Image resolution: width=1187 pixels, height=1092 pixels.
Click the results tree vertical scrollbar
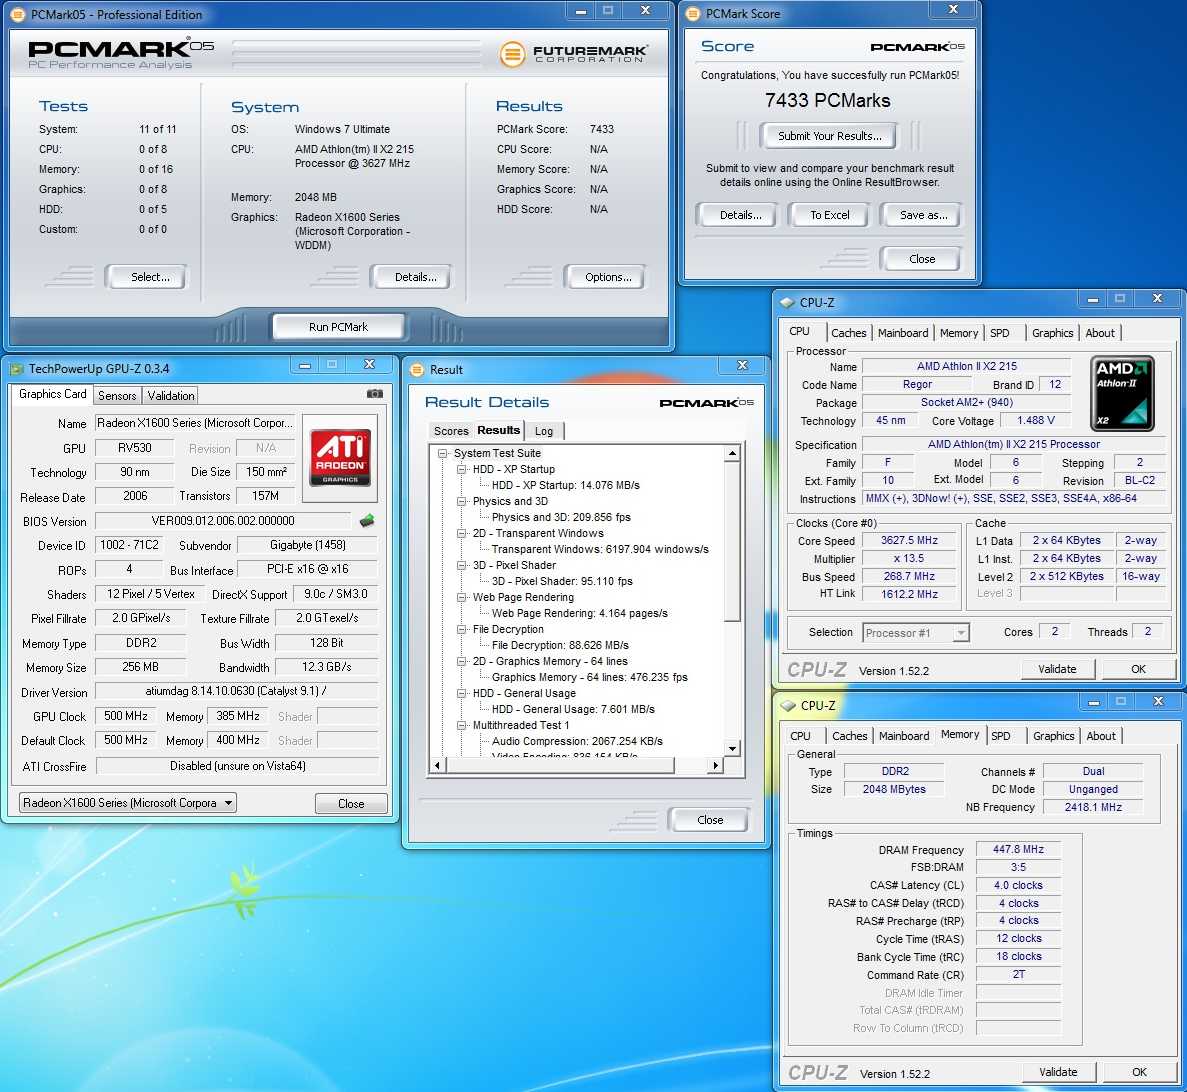click(732, 601)
